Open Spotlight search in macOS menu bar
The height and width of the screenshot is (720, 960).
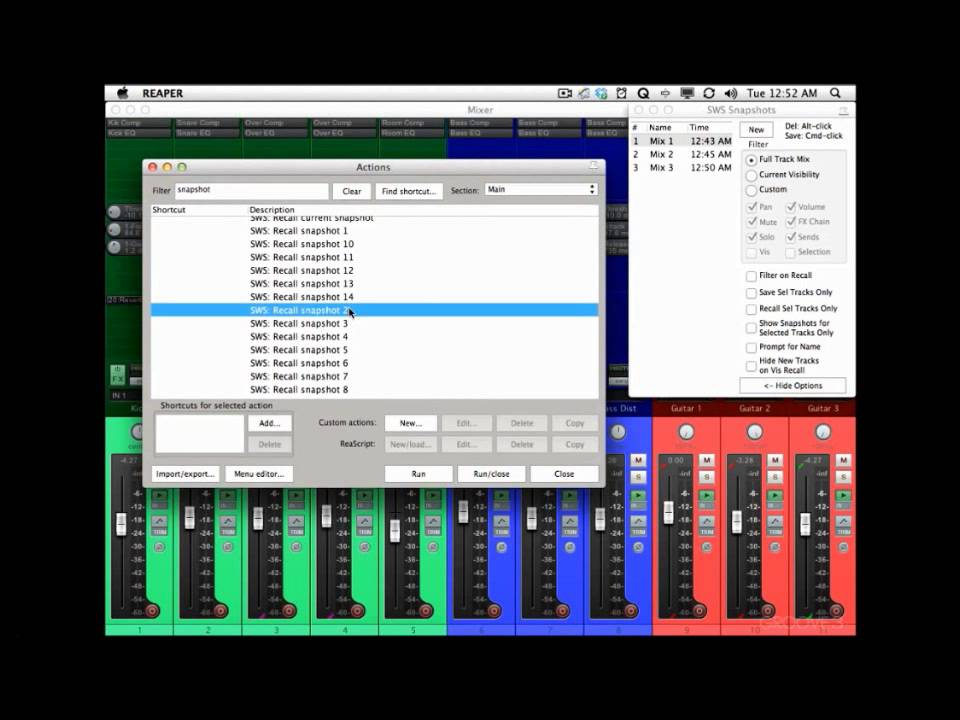835,93
